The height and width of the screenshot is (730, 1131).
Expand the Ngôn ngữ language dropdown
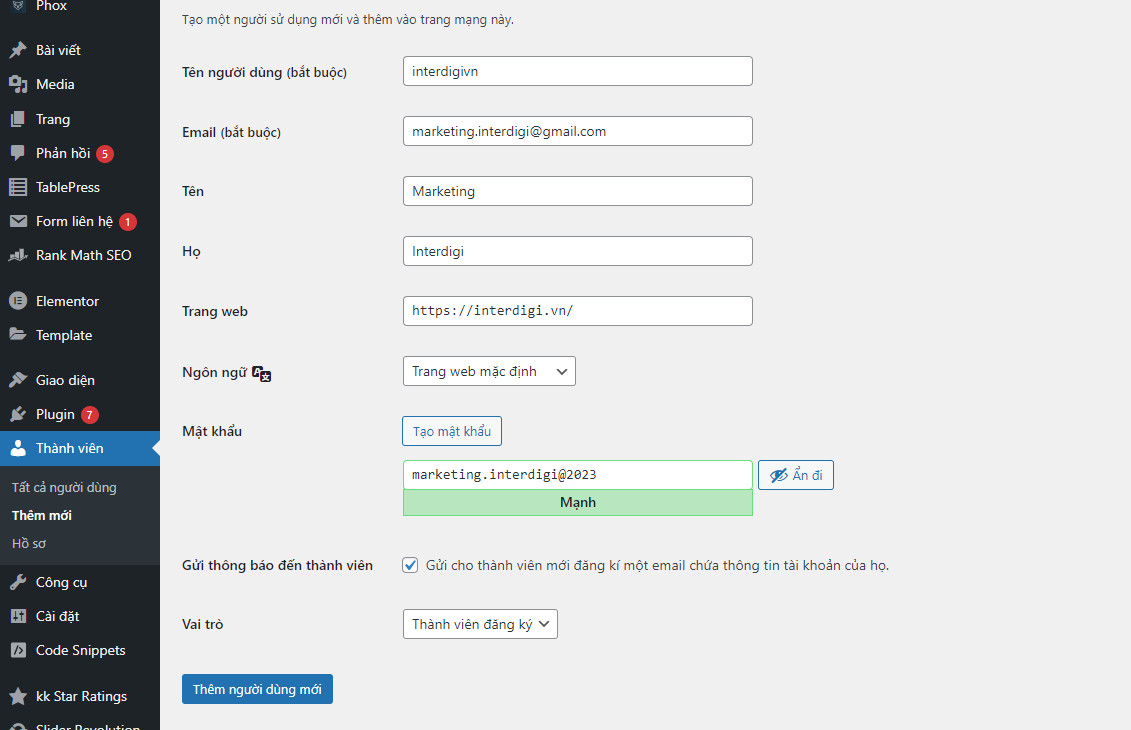[489, 371]
